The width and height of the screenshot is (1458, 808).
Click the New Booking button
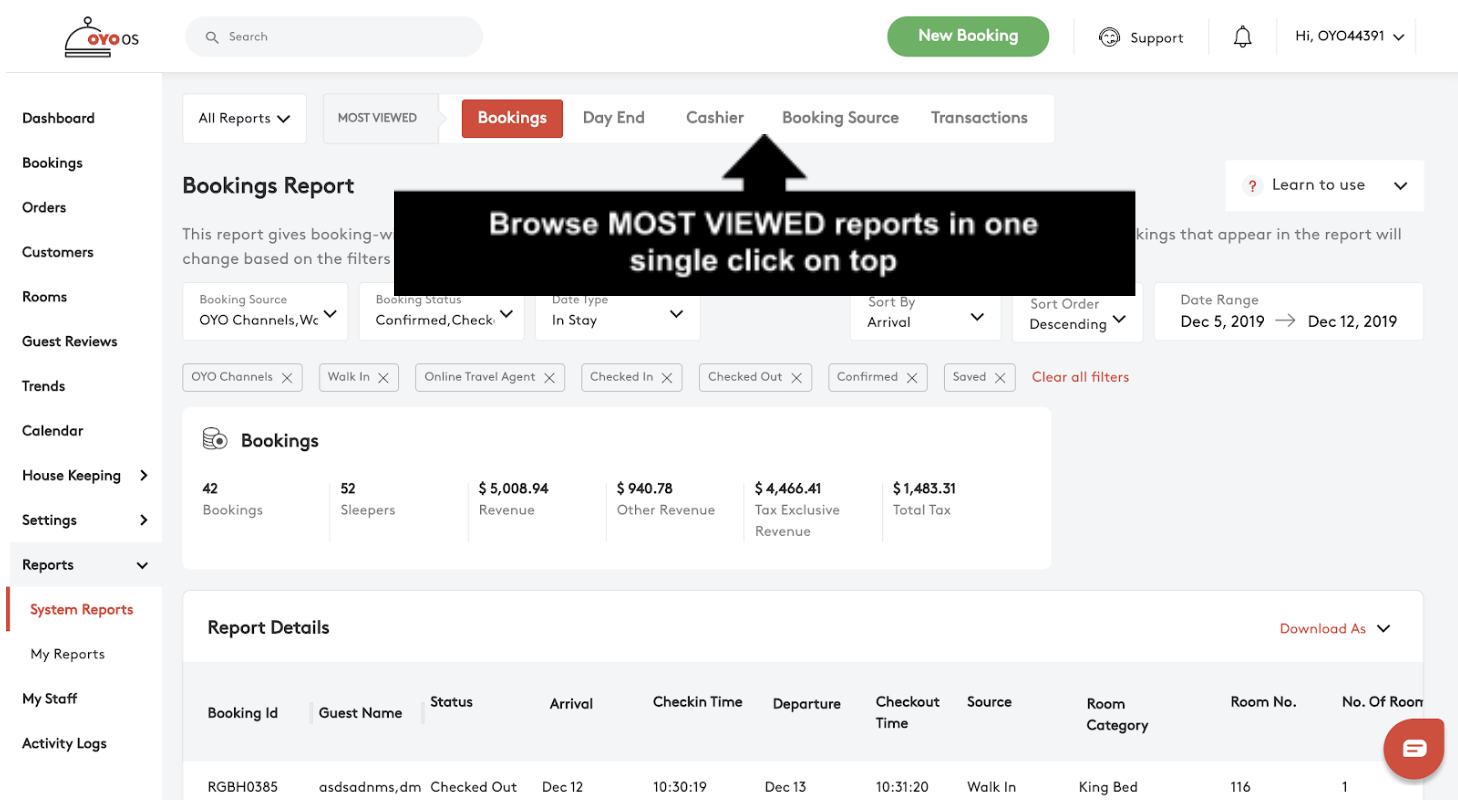(x=968, y=36)
